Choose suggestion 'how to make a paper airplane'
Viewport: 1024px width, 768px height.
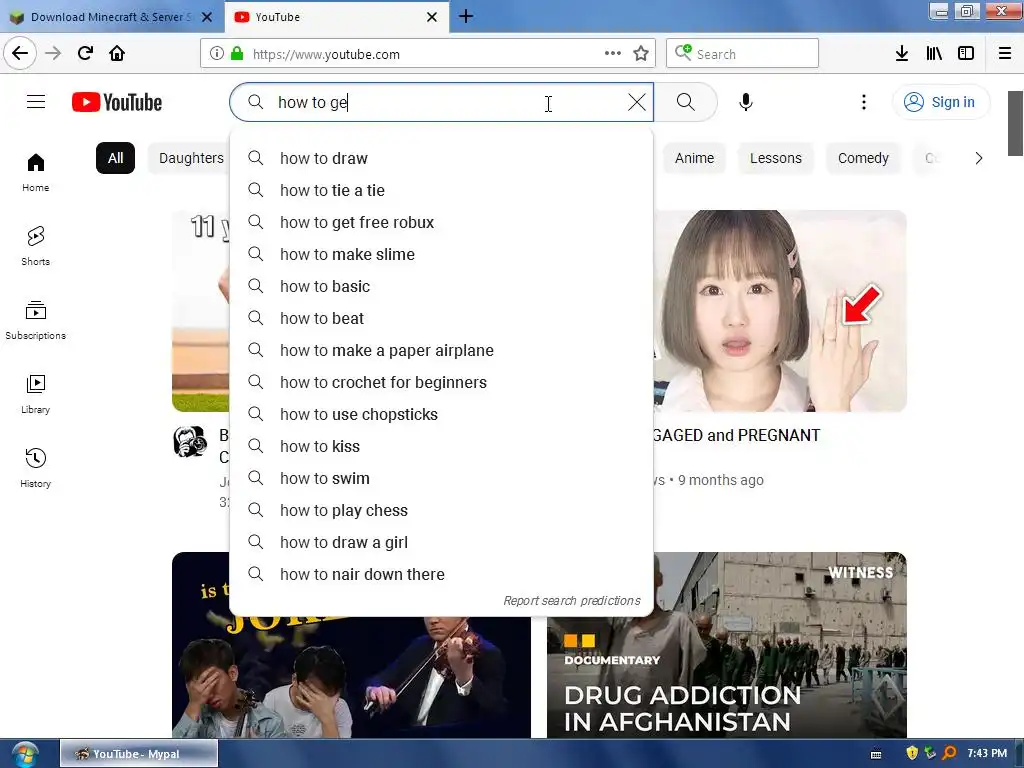click(x=441, y=350)
